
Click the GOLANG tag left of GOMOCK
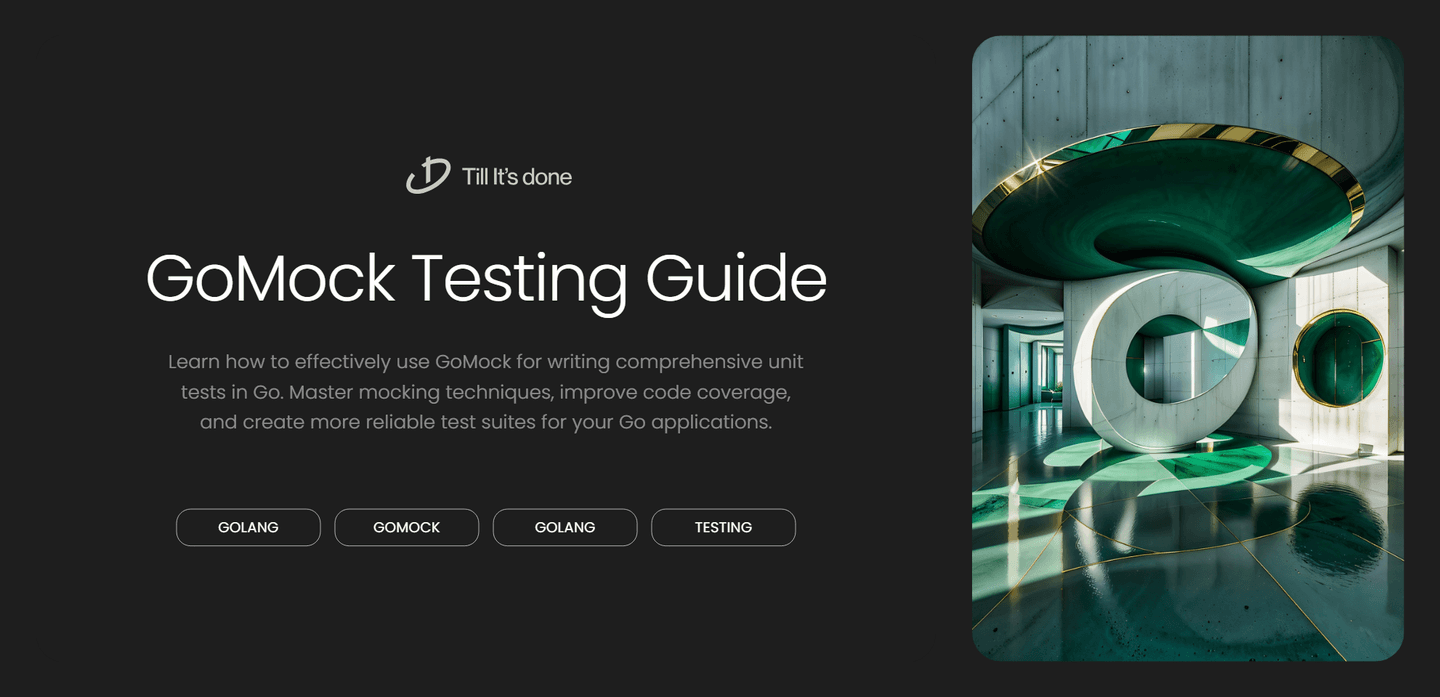click(x=248, y=527)
